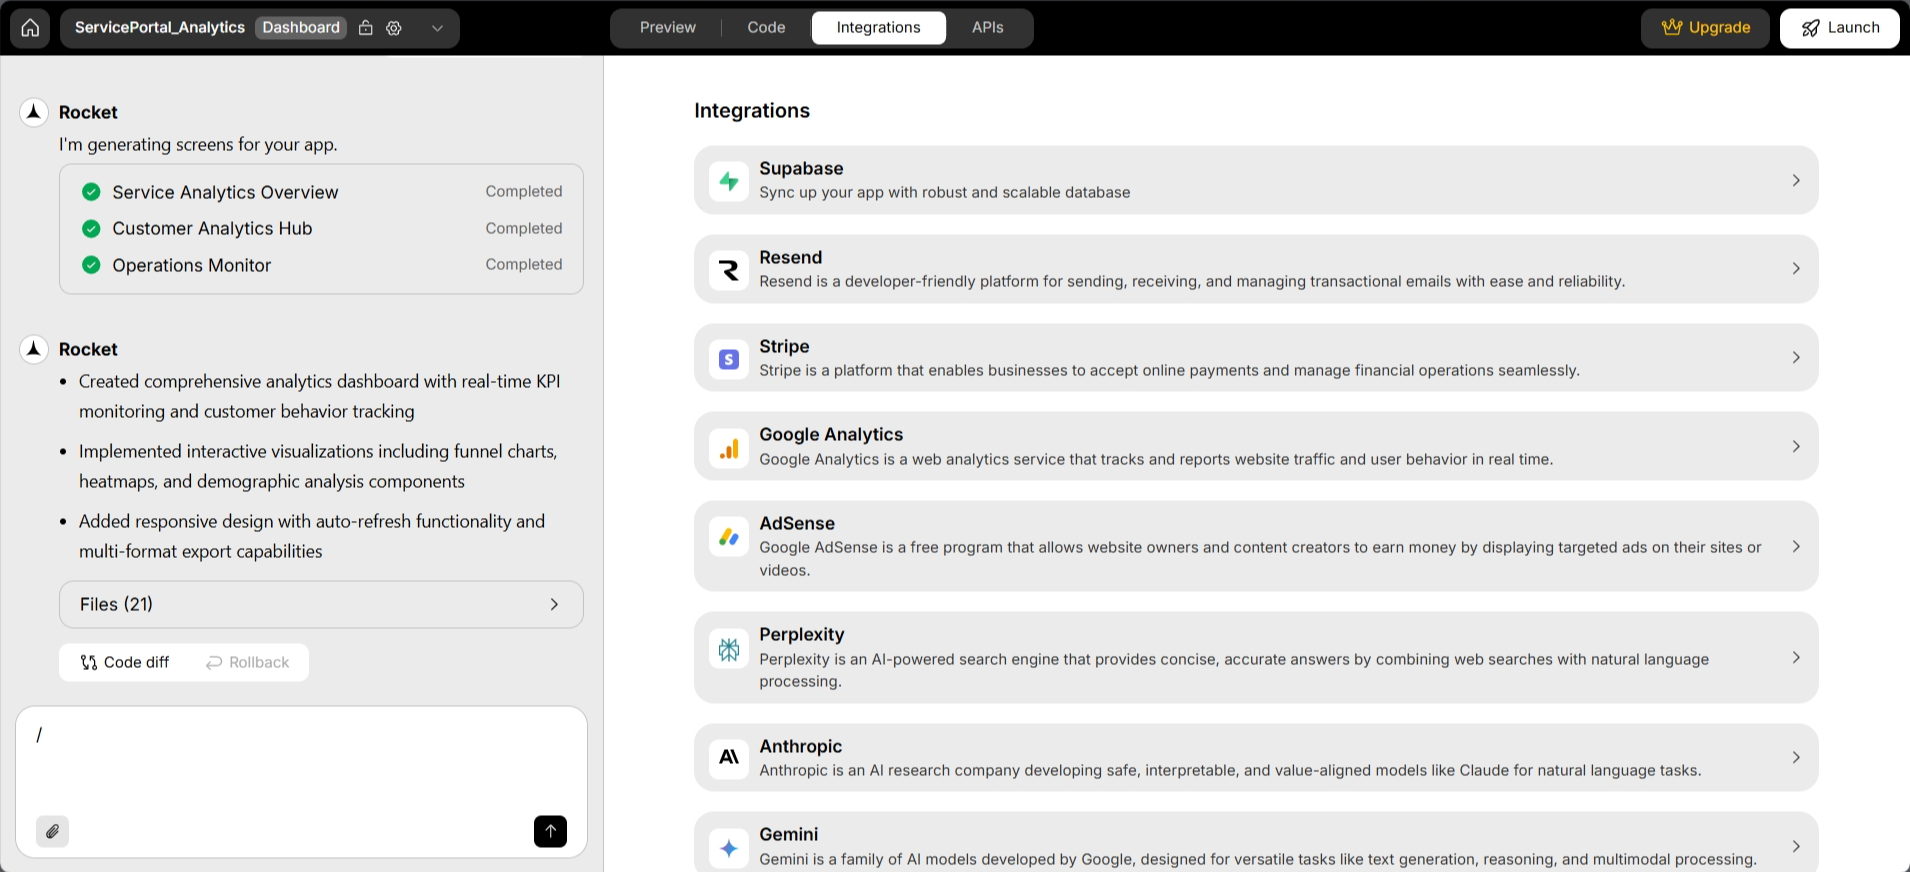Select the Service Analytics Overview row text
The image size is (1910, 872).
coord(225,192)
